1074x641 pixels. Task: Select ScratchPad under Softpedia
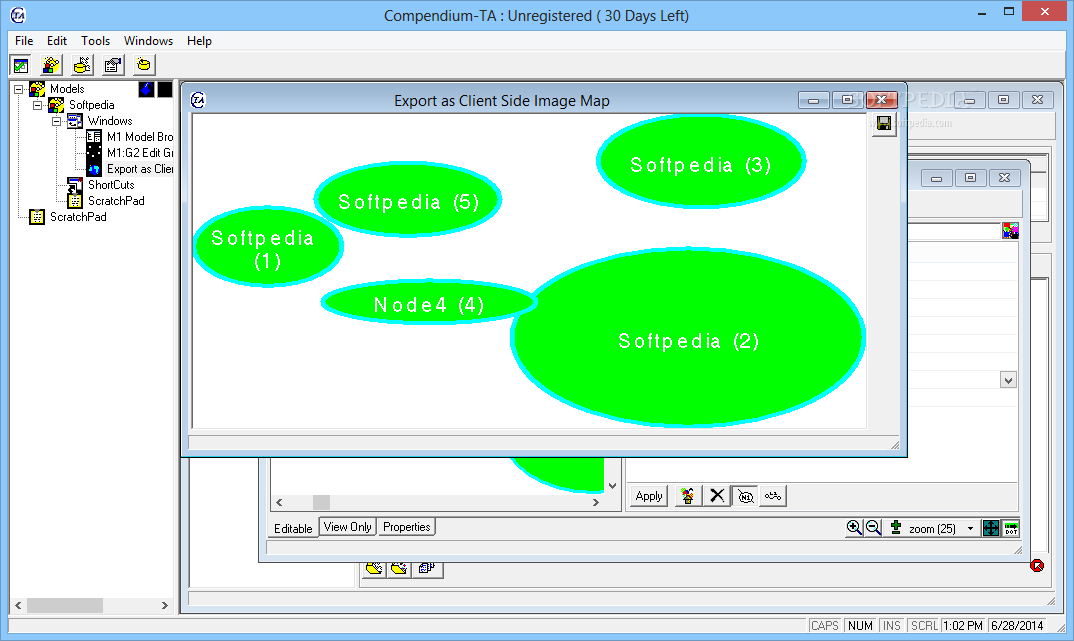116,201
